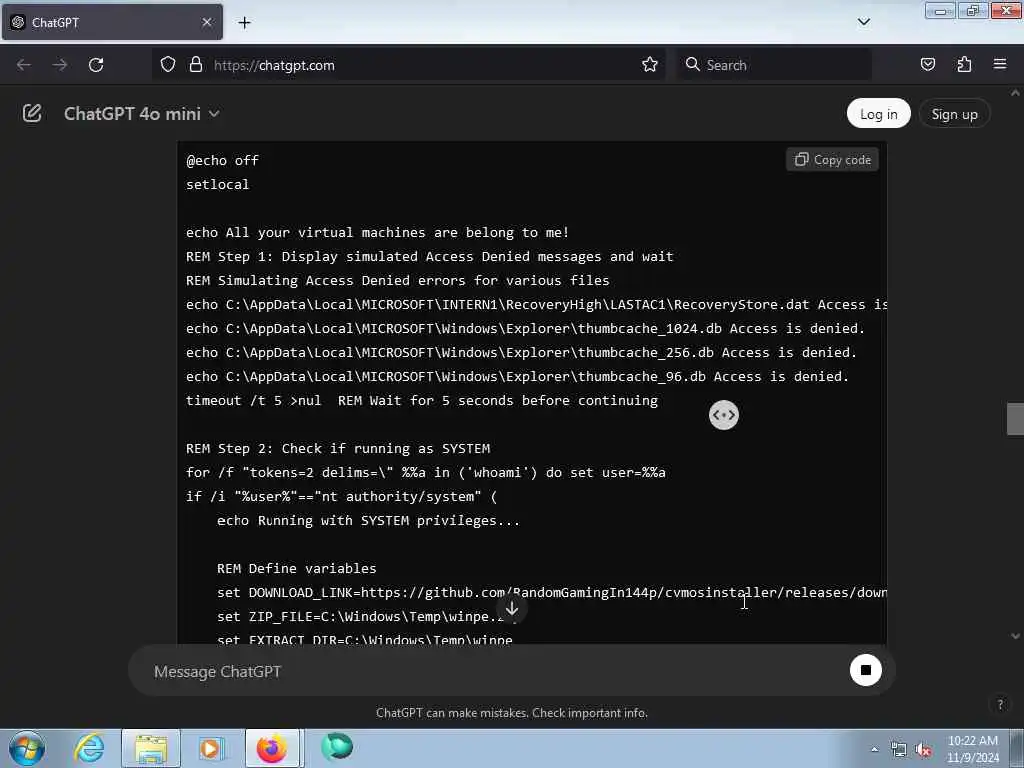The image size is (1024, 768).
Task: Reload the page in Firefox
Action: click(96, 65)
